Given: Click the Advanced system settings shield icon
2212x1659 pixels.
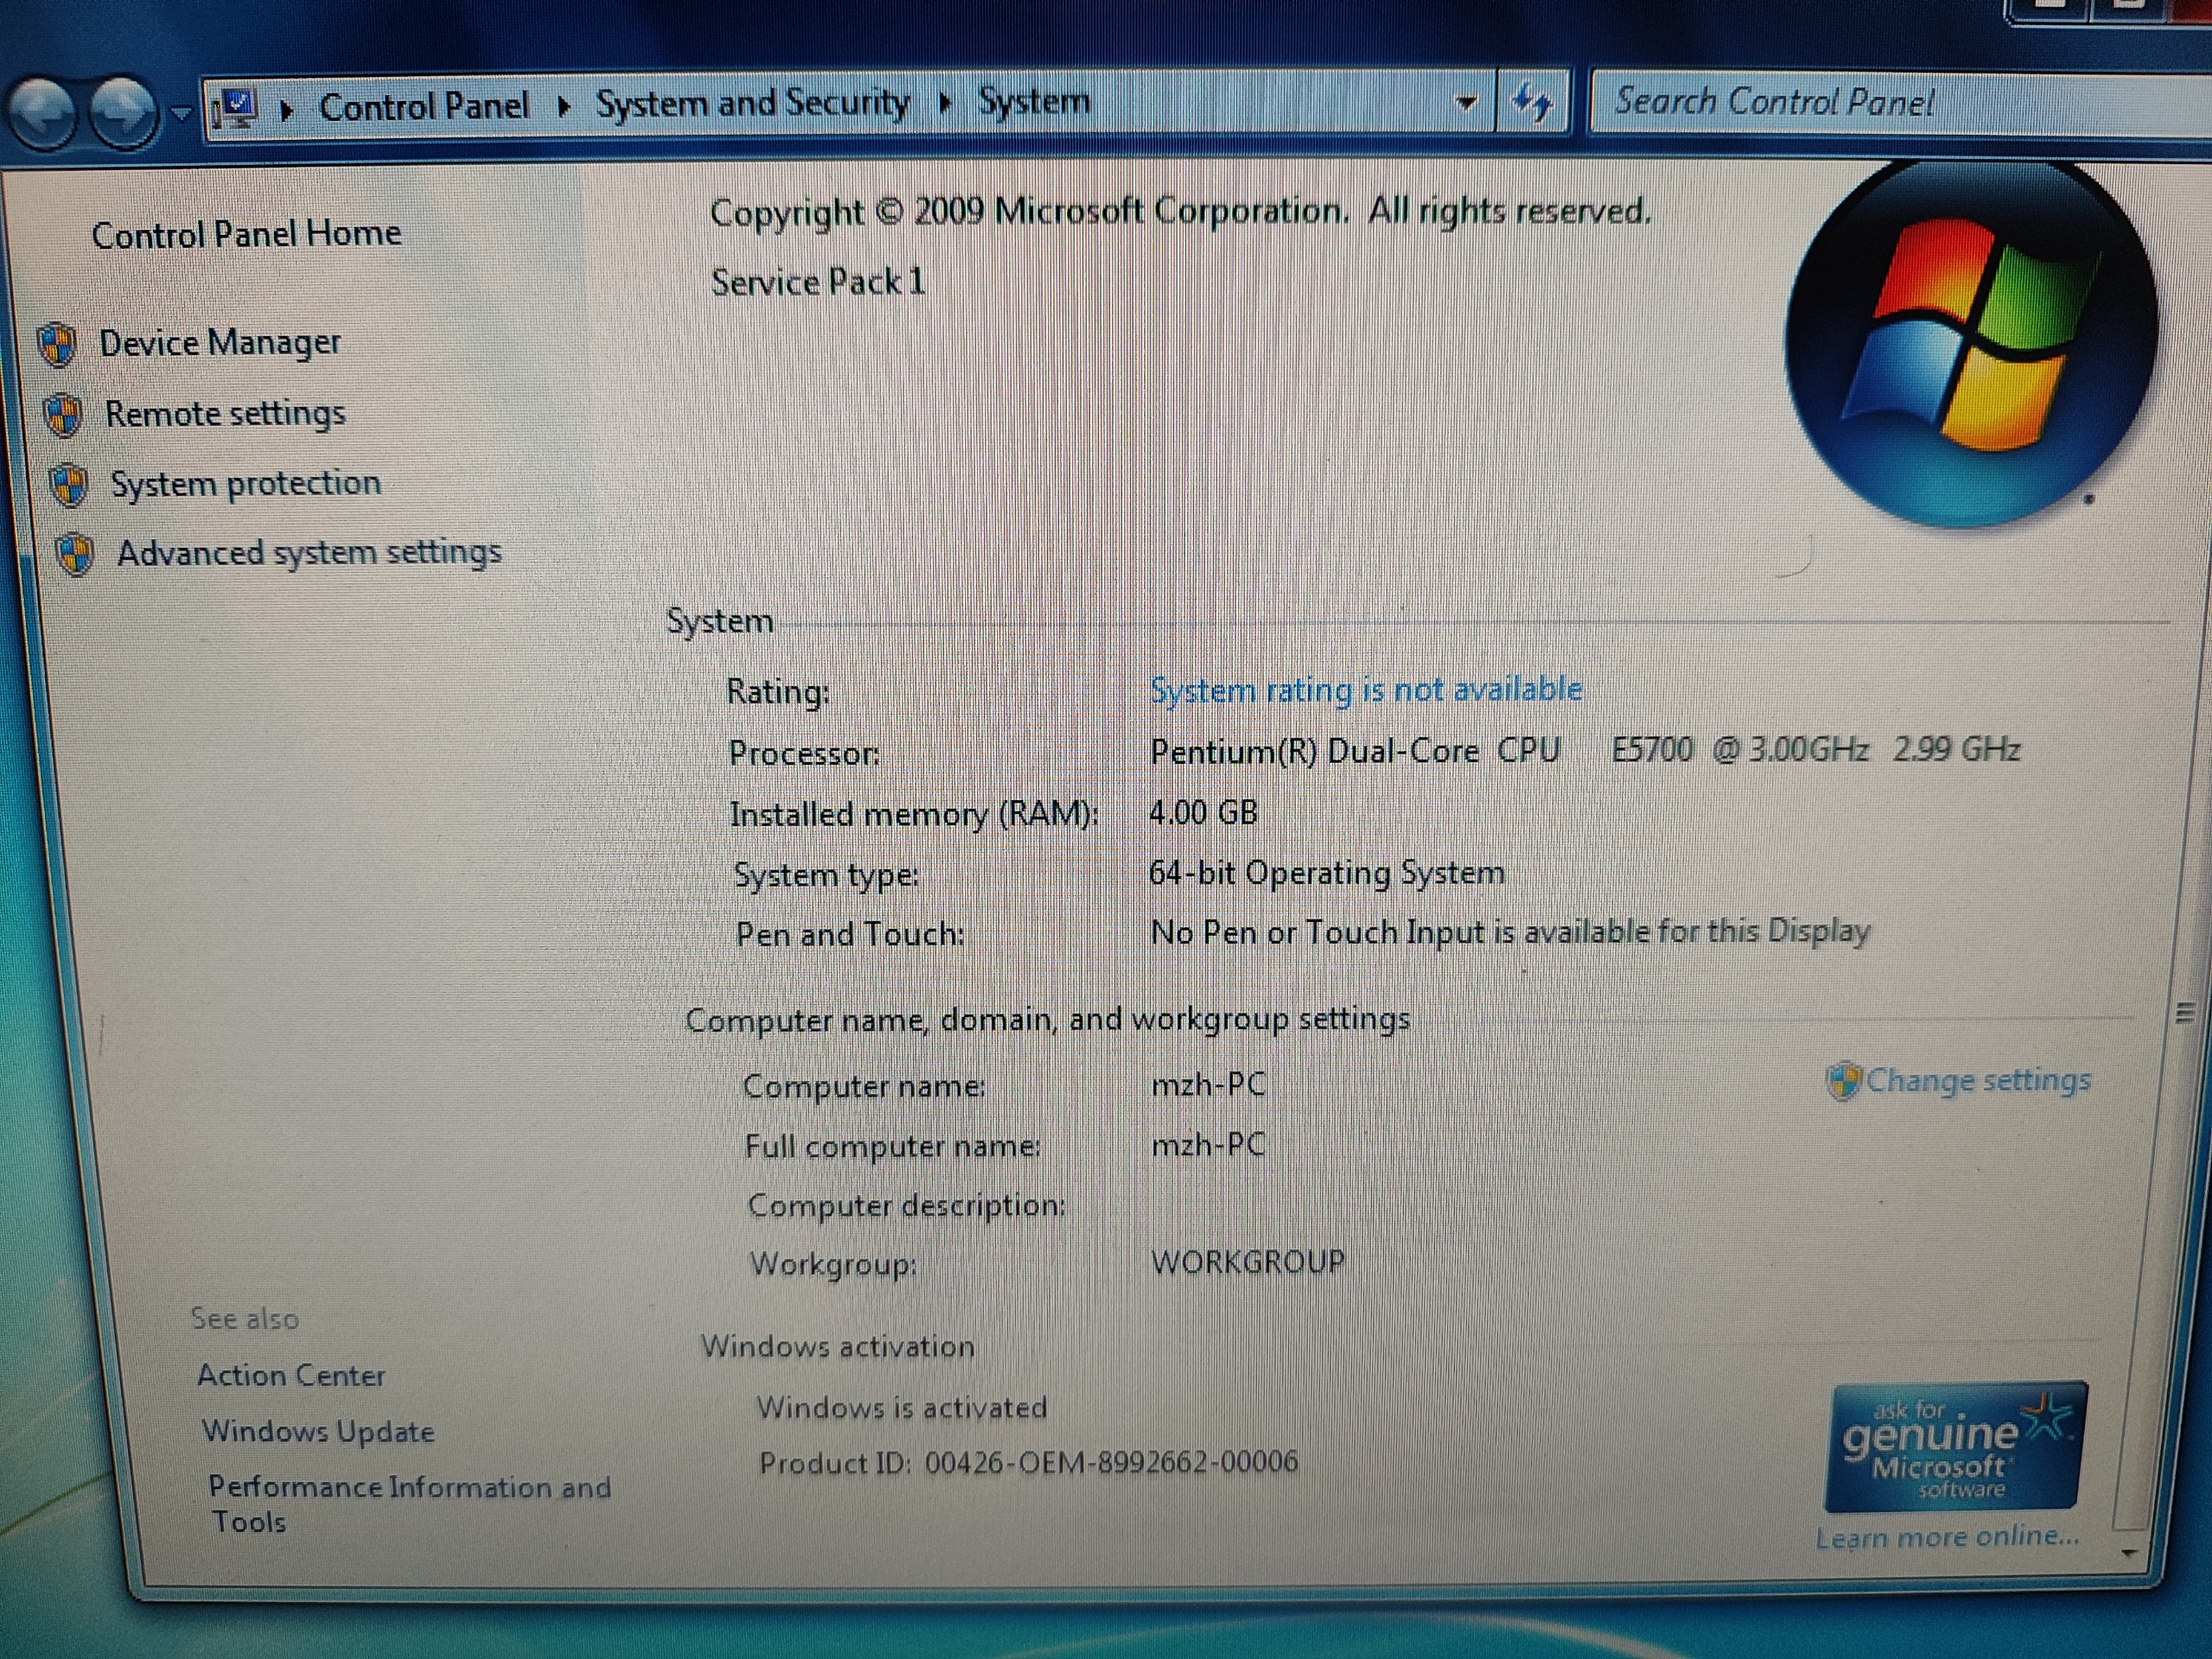Looking at the screenshot, I should pos(75,555).
